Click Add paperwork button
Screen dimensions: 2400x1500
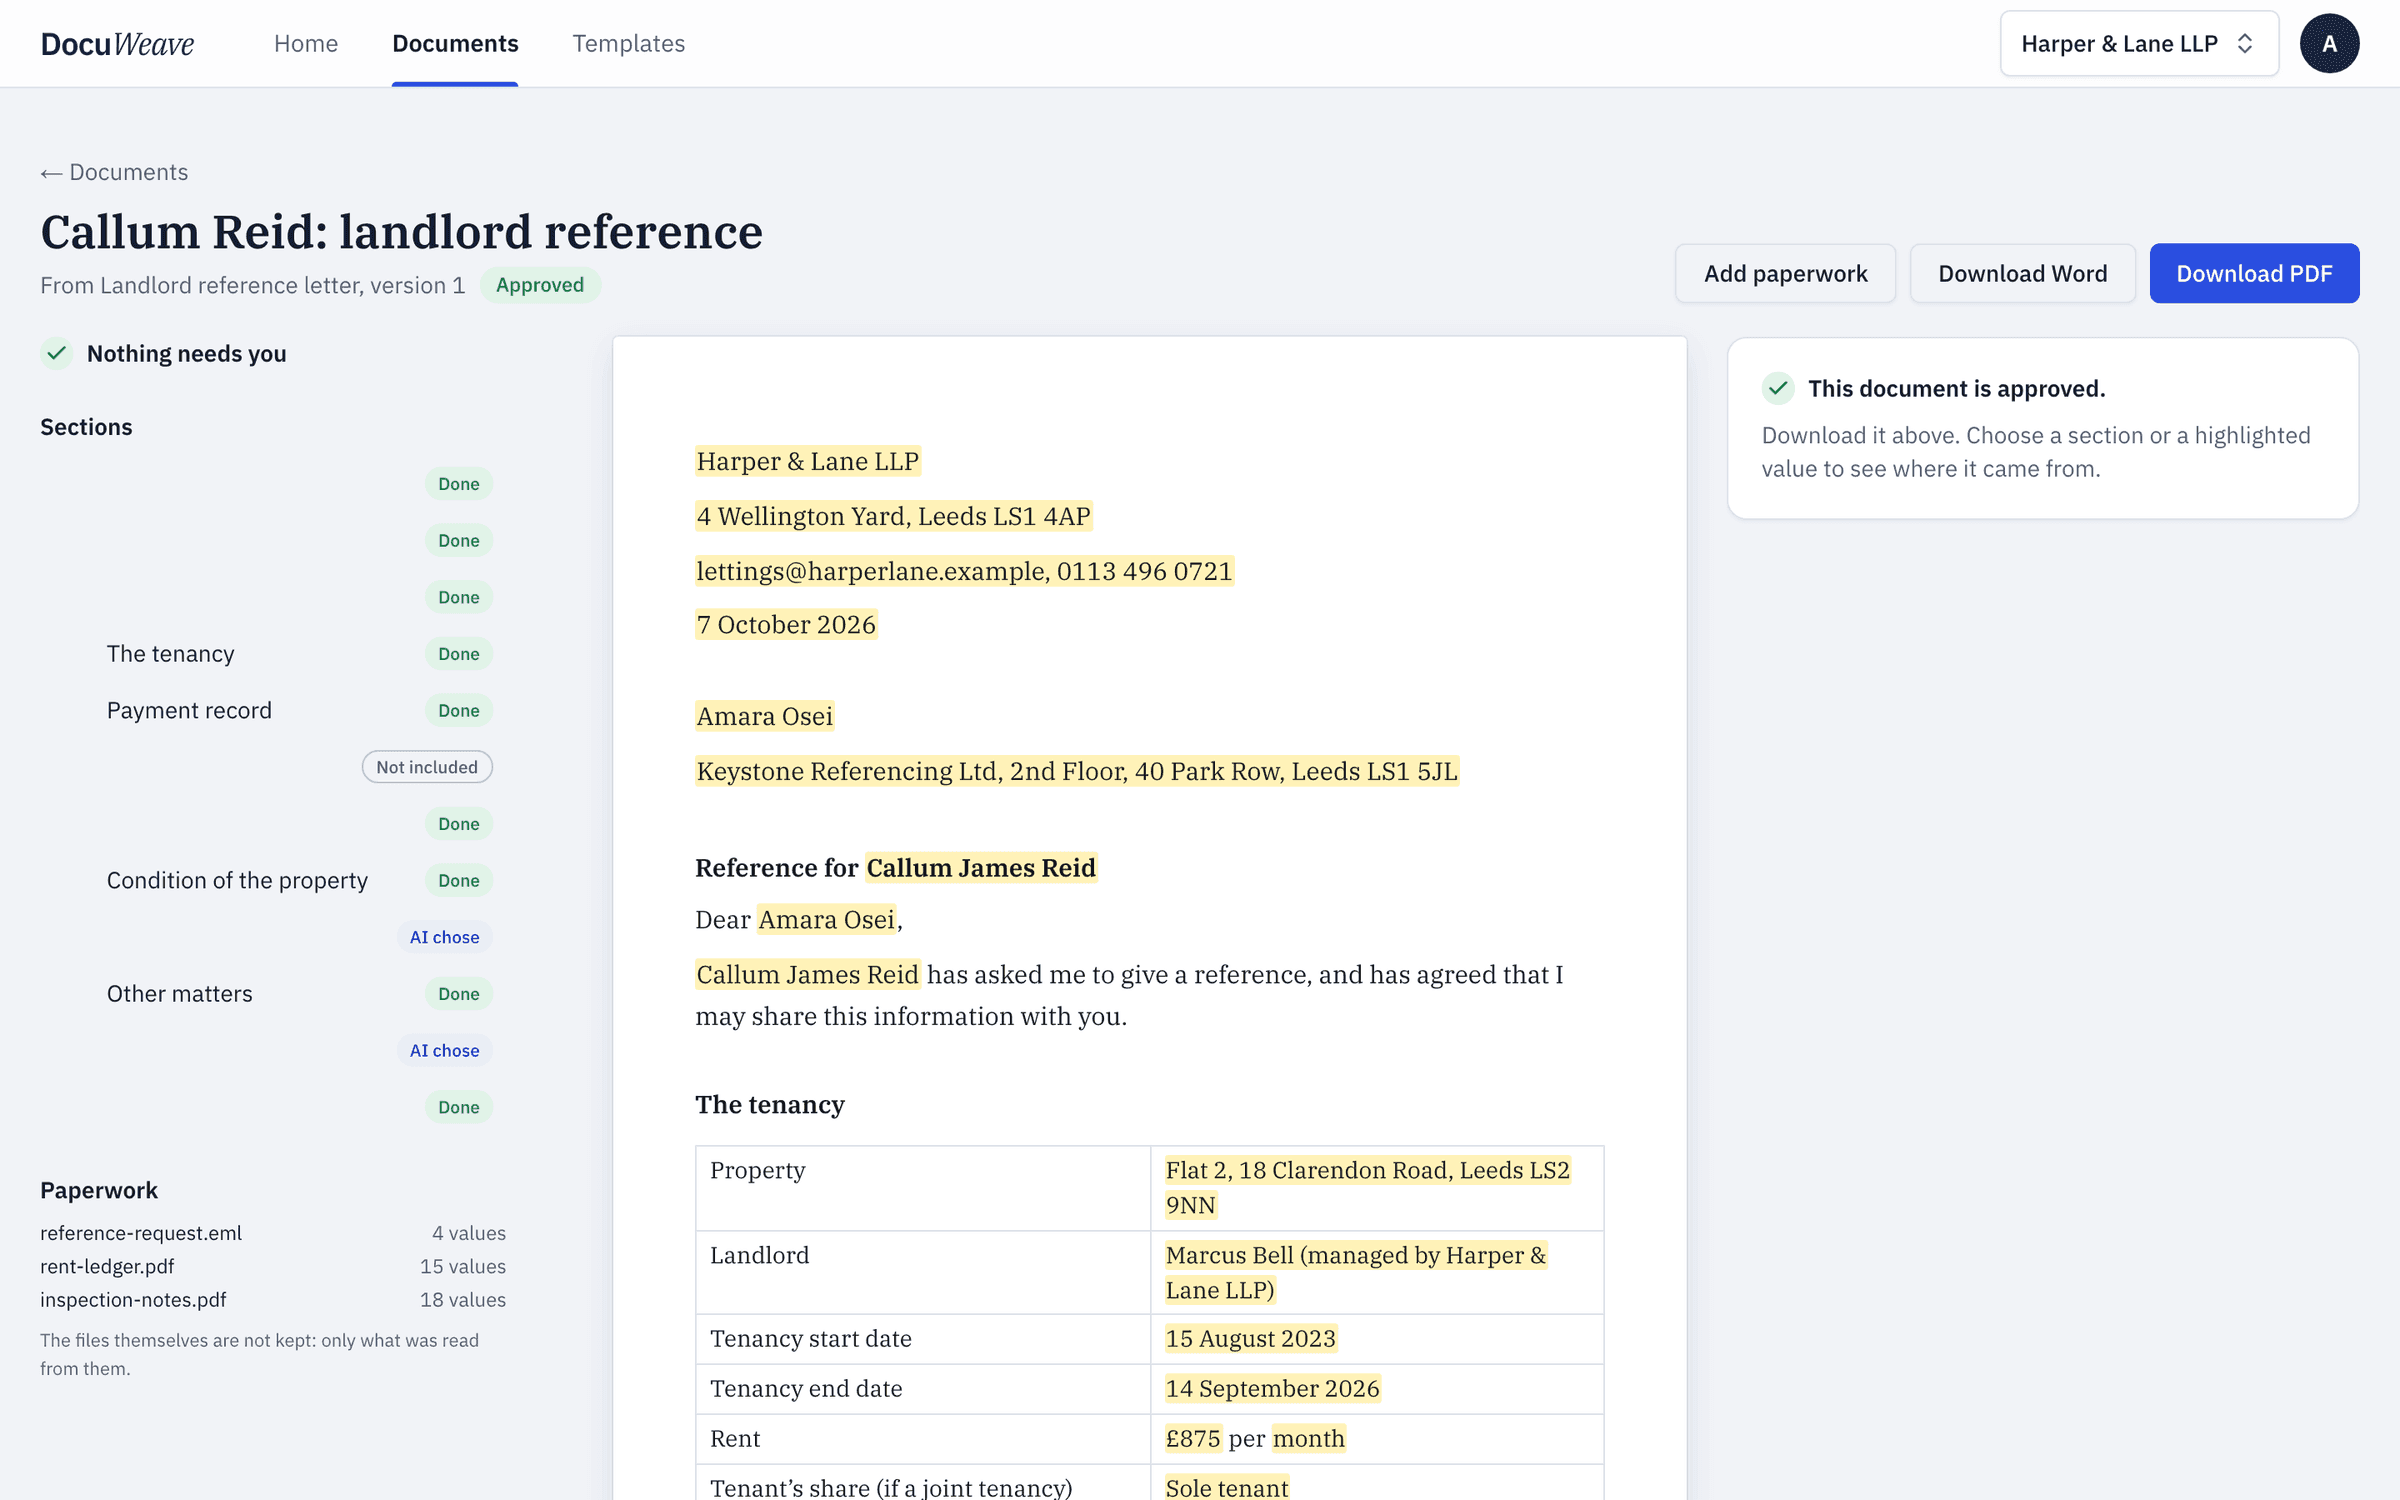(1785, 273)
